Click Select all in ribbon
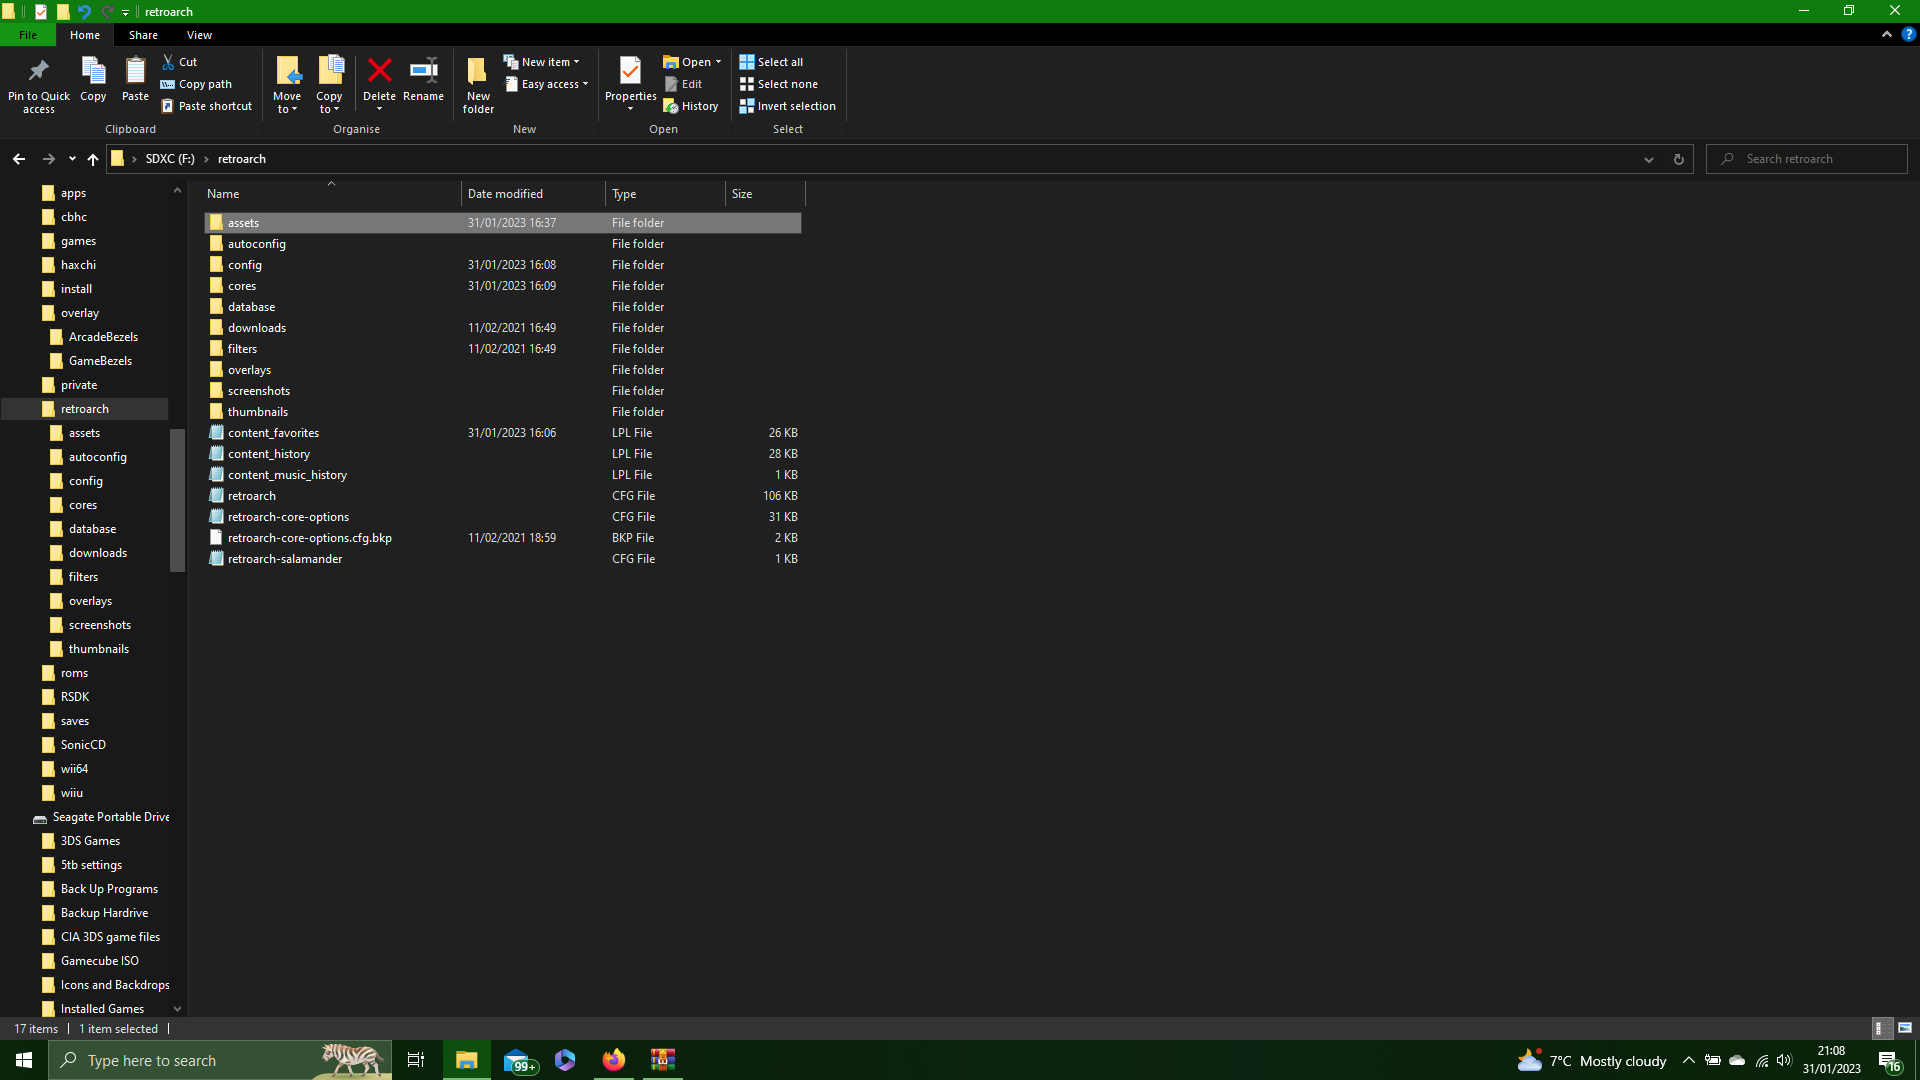The width and height of the screenshot is (1920, 1080). [771, 62]
